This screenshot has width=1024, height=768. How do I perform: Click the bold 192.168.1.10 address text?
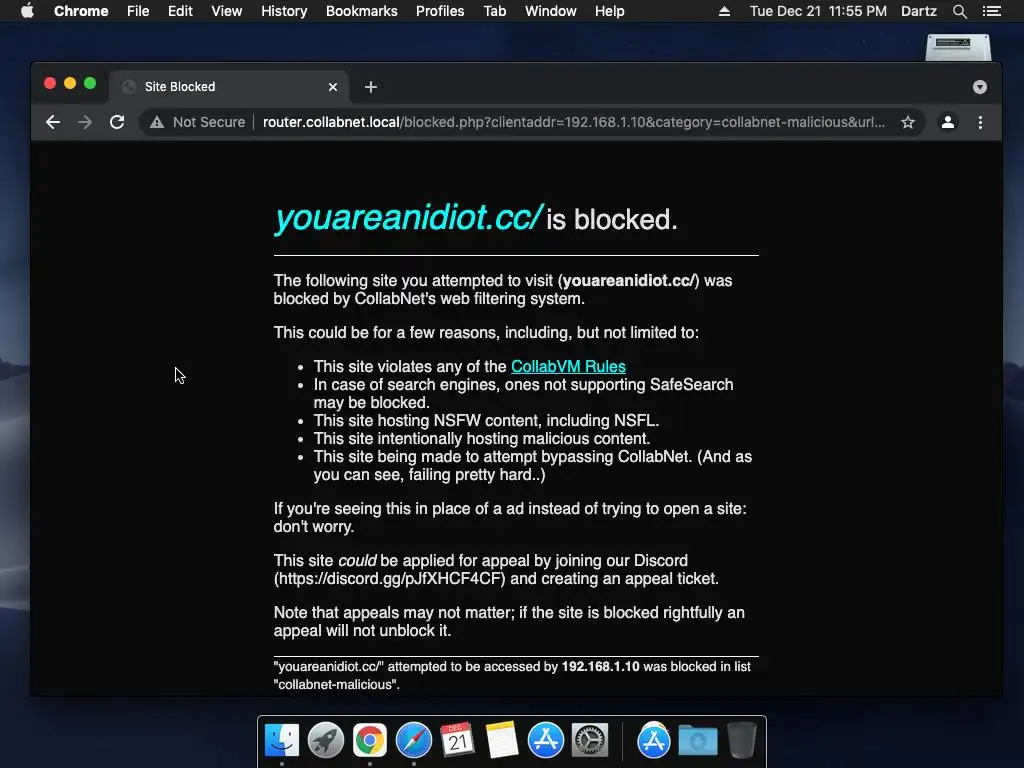(x=600, y=667)
